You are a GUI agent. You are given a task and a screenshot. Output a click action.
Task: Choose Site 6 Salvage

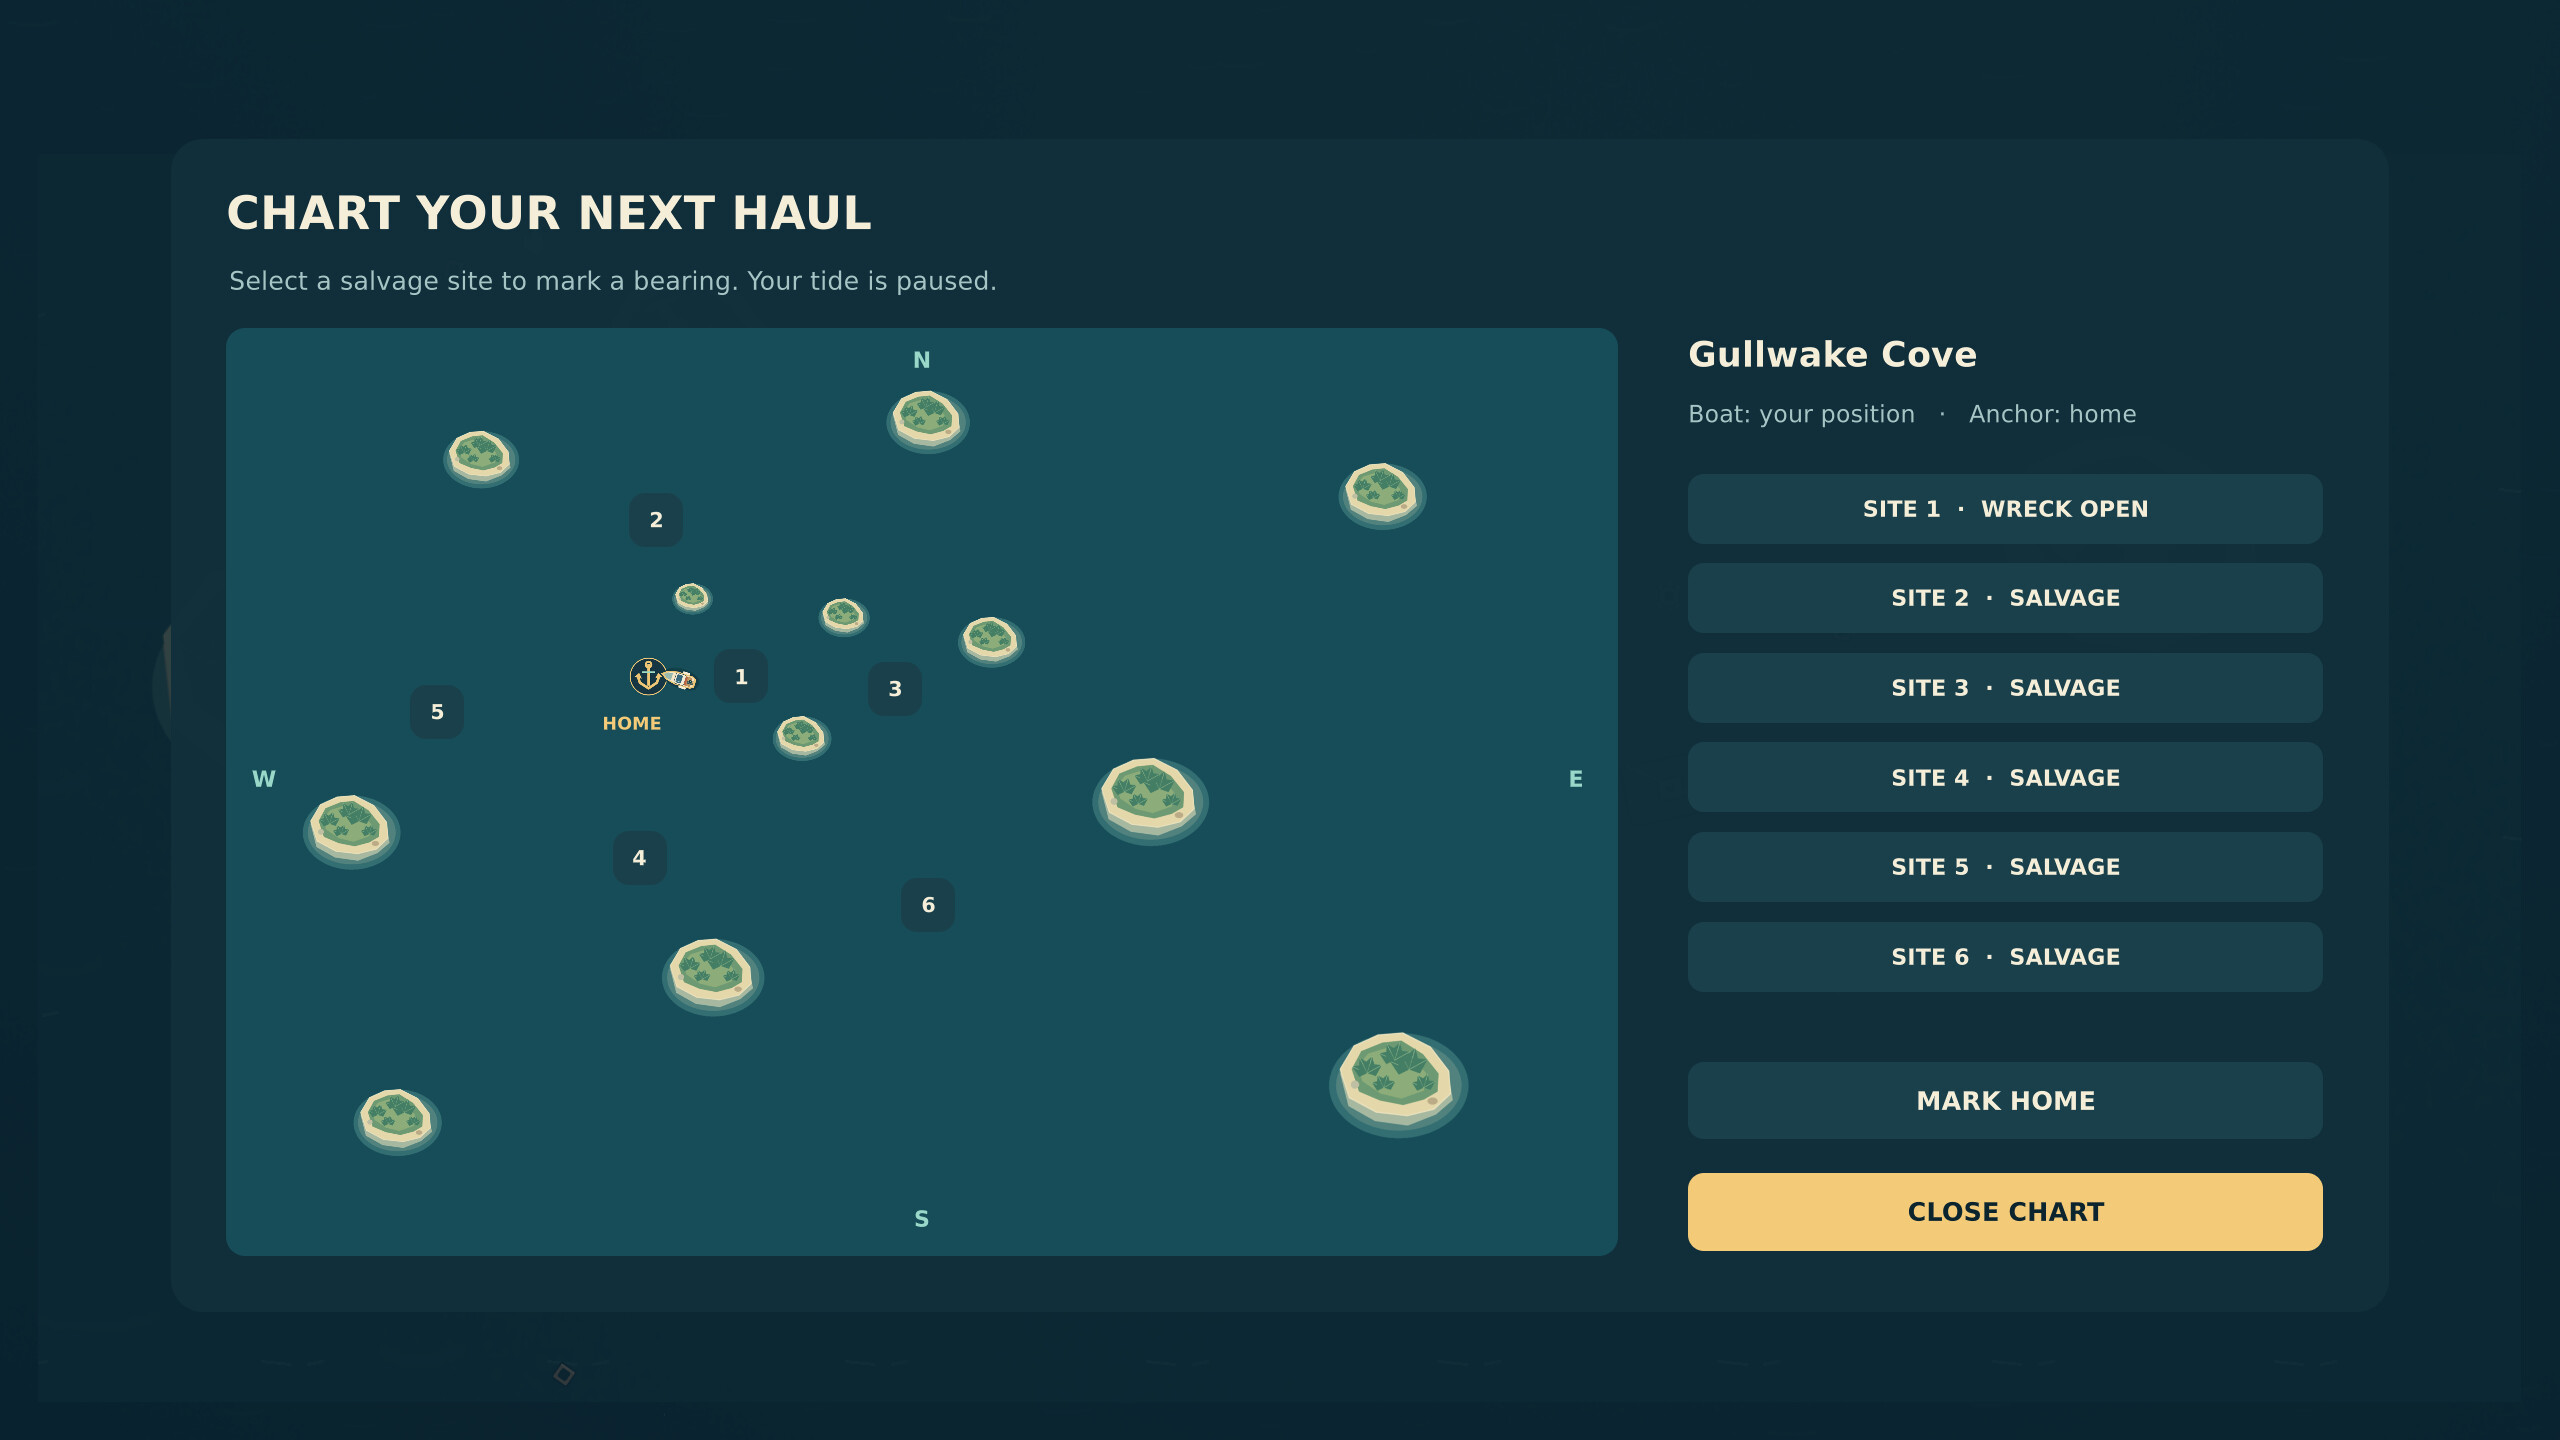(2005, 957)
